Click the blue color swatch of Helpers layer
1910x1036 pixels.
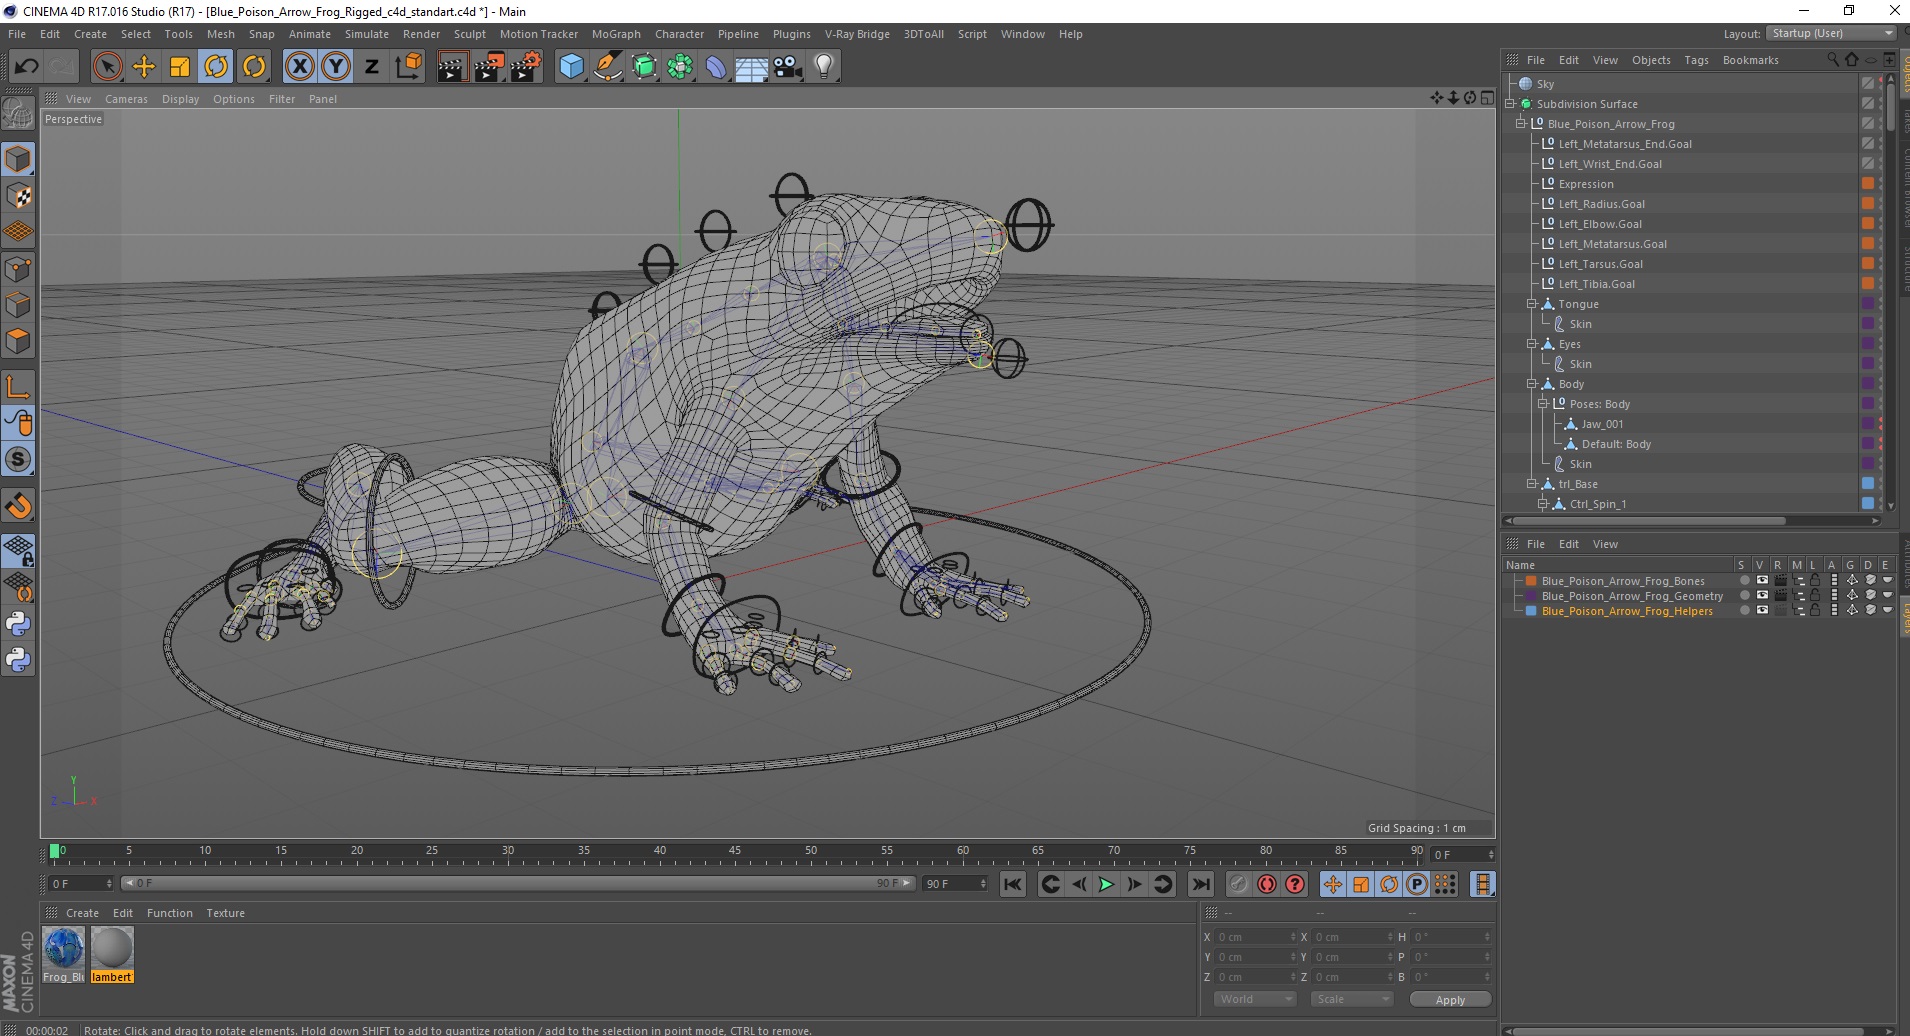(1531, 611)
